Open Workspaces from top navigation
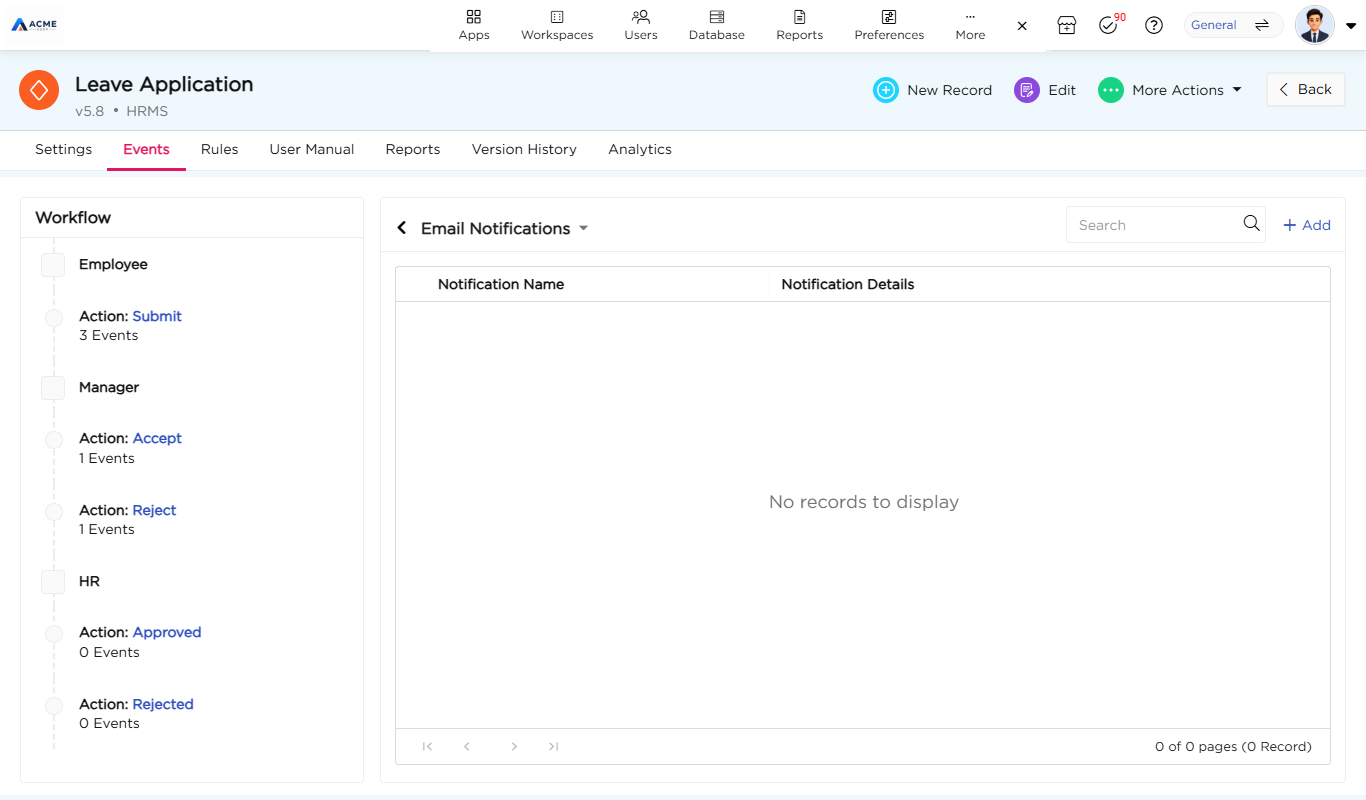This screenshot has height=800, width=1366. [557, 25]
